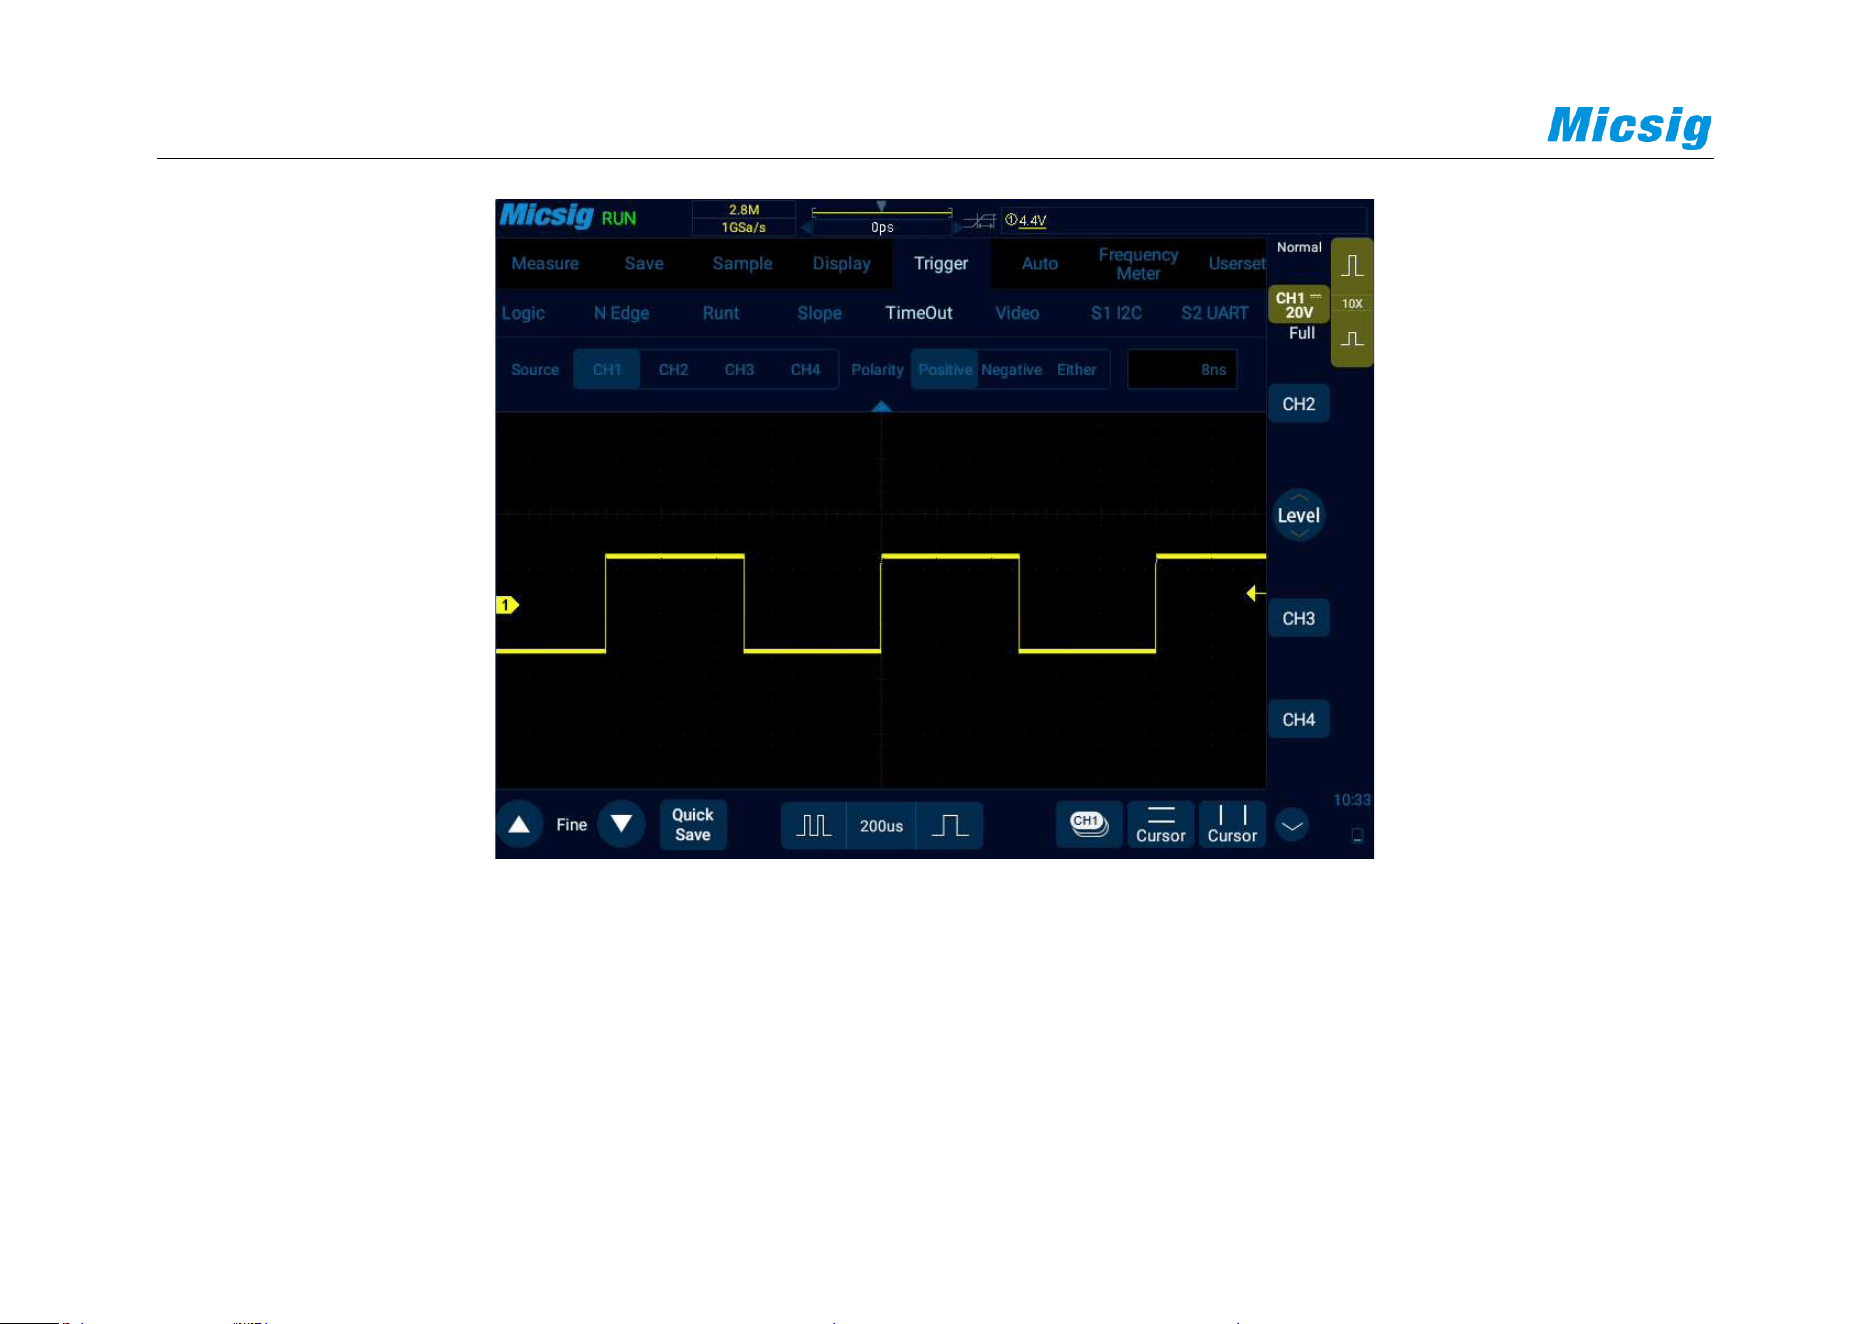Tap the trigger position marker at top

coord(881,206)
